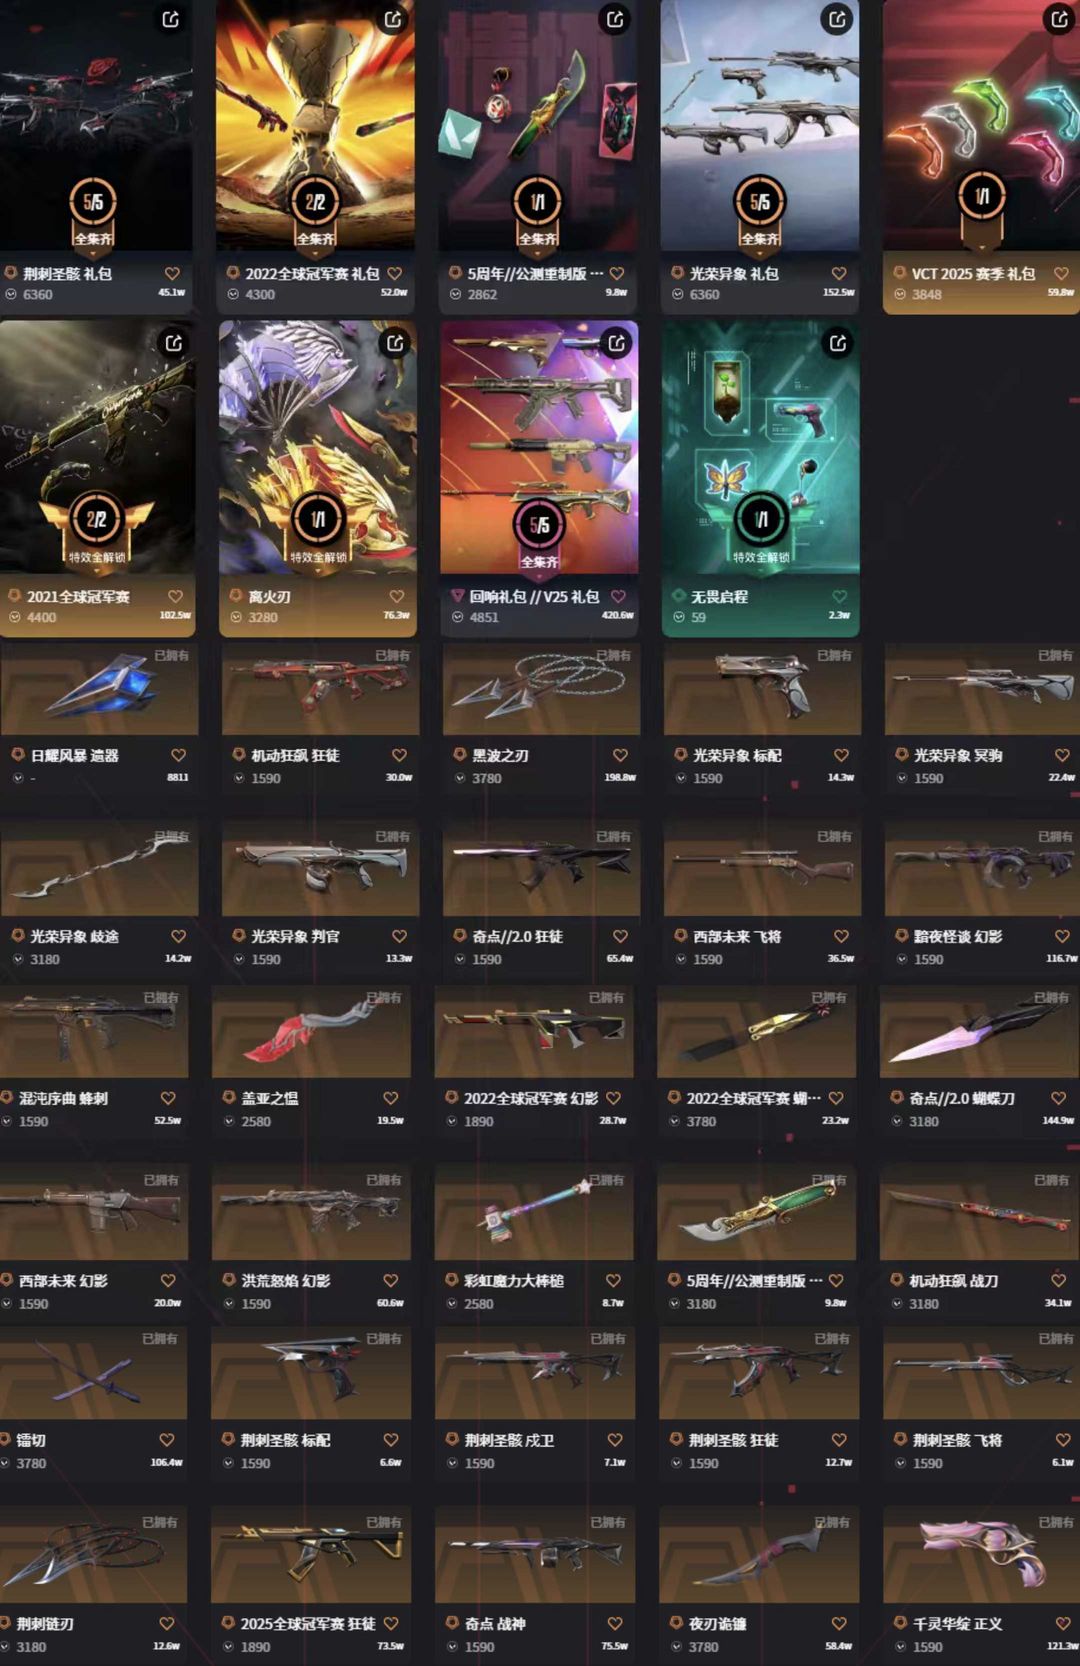1080x1666 pixels.
Task: Click the 2025全球冠军赛 狂徒 name
Action: point(308,1624)
